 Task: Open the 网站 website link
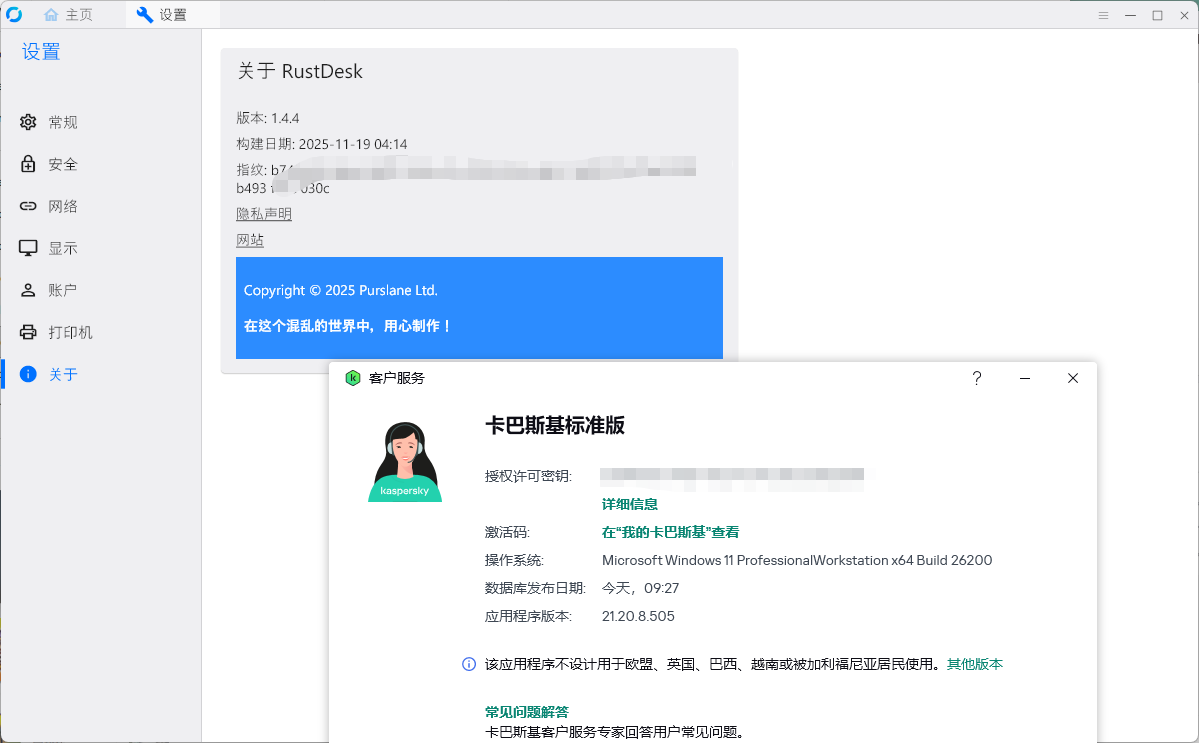(250, 240)
